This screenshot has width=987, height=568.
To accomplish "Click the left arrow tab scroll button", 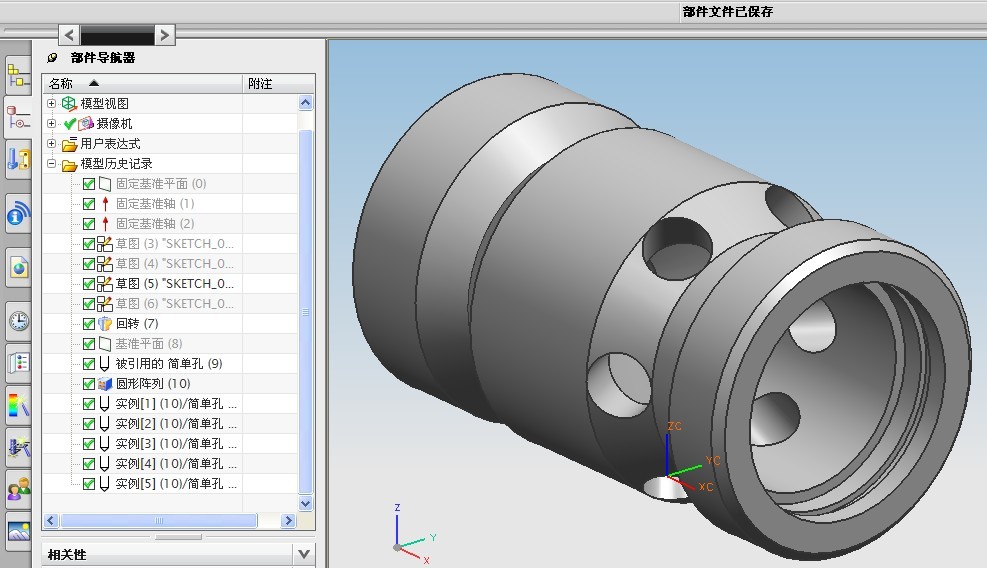I will pyautogui.click(x=69, y=35).
